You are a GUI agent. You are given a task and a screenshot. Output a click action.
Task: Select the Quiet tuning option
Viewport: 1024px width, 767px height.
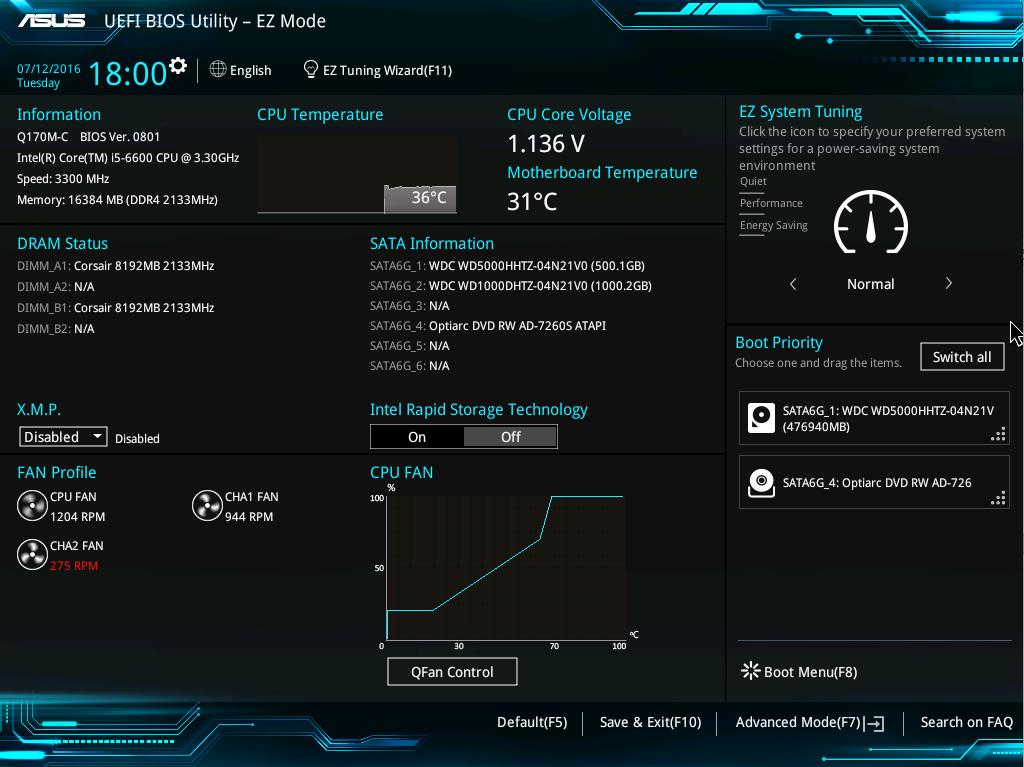click(x=753, y=182)
